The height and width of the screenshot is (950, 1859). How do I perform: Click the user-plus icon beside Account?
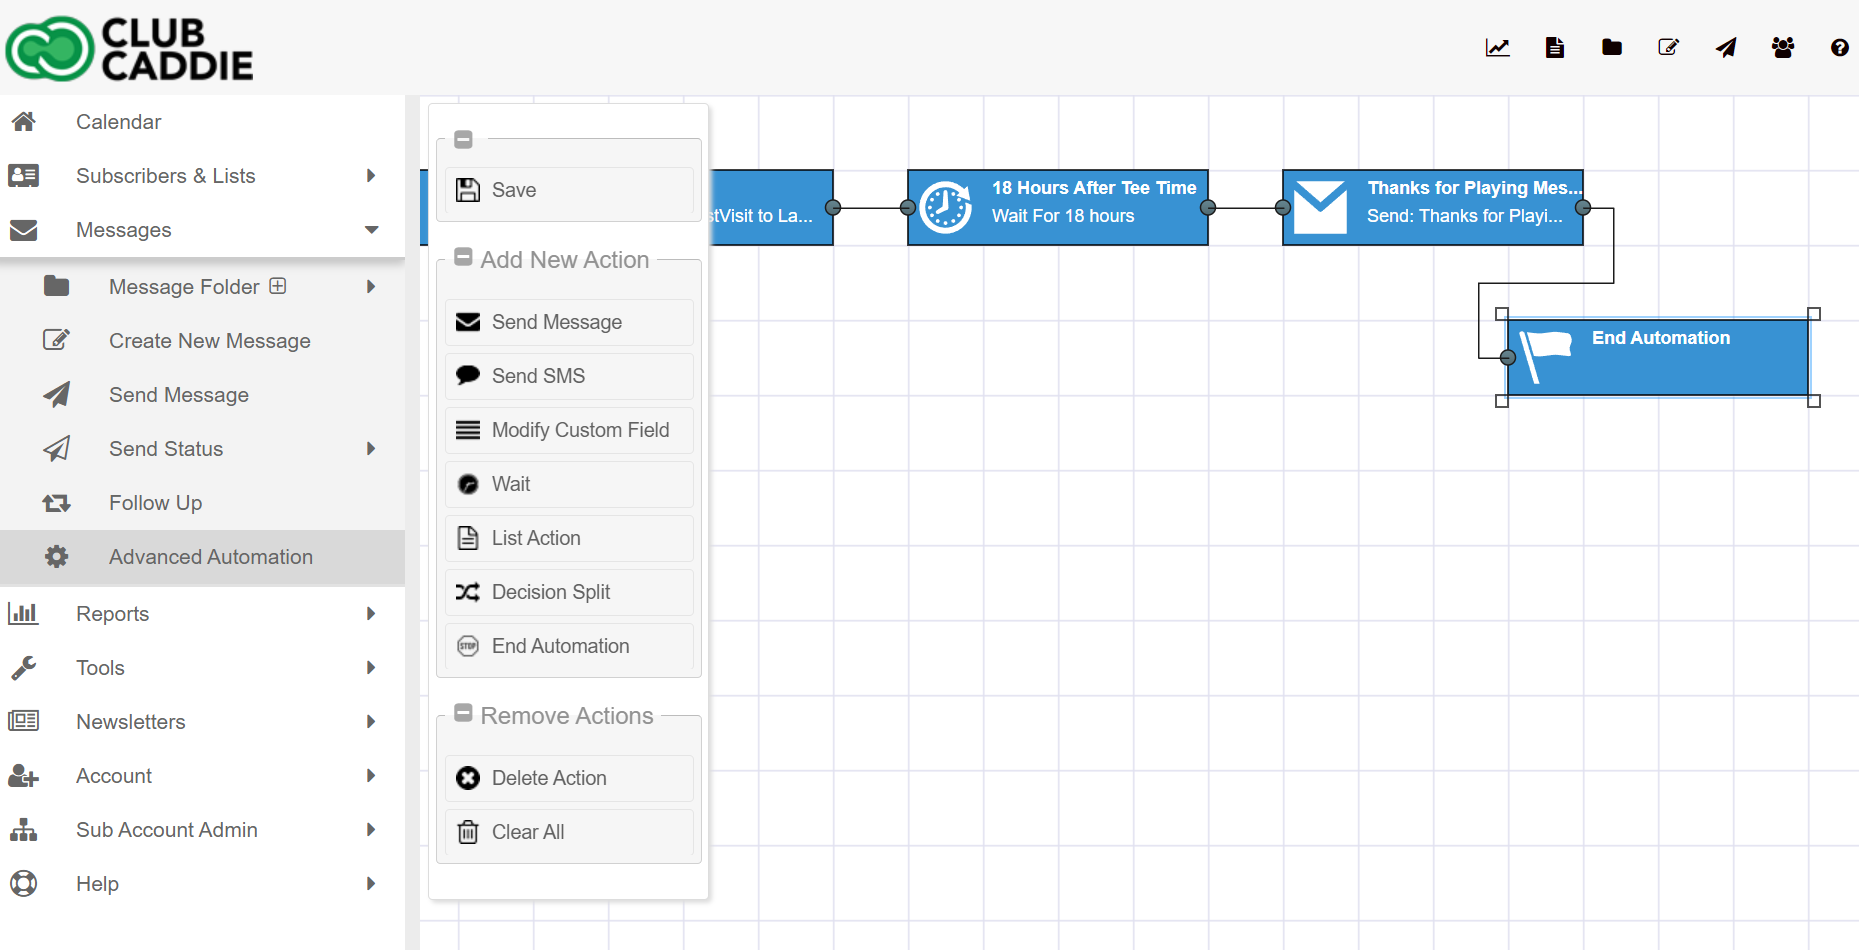tap(24, 776)
